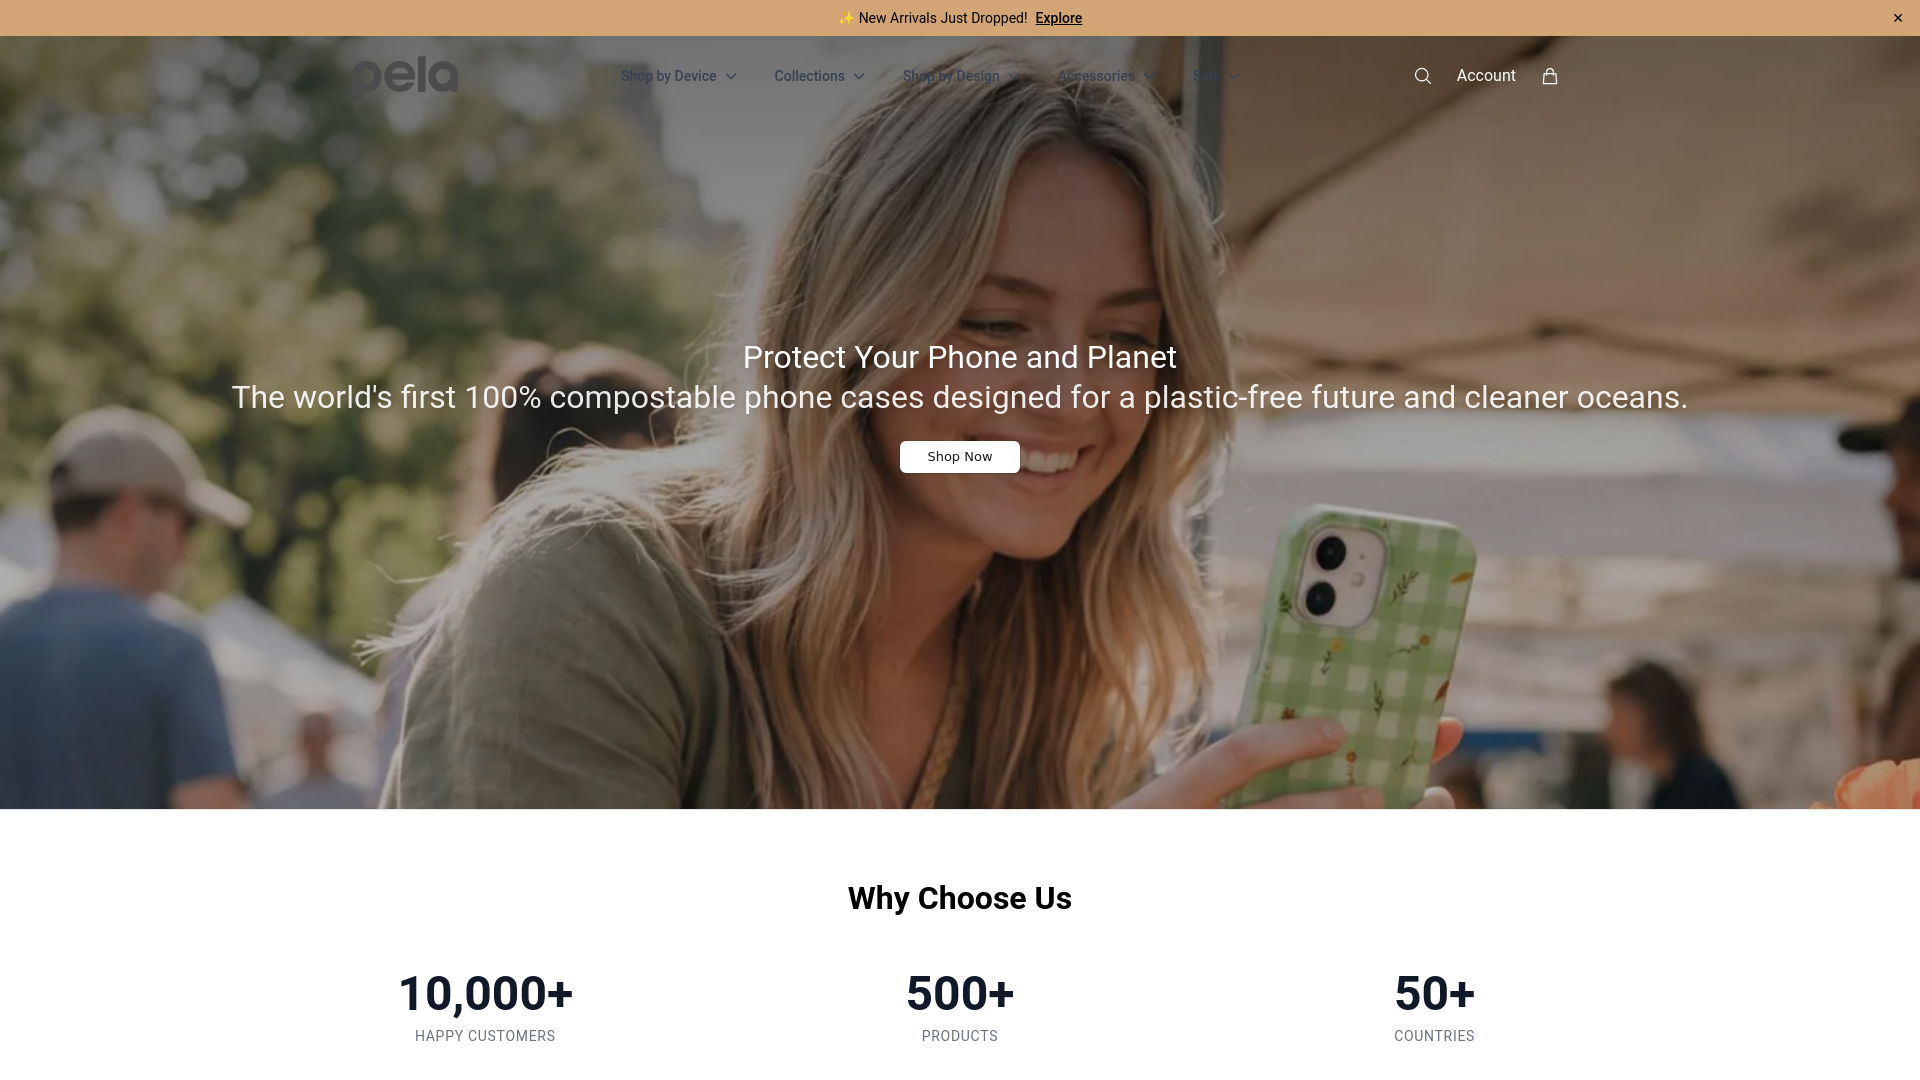Screen dimensions: 1920x1080
Task: Follow the Explore link in banner
Action: [1058, 18]
